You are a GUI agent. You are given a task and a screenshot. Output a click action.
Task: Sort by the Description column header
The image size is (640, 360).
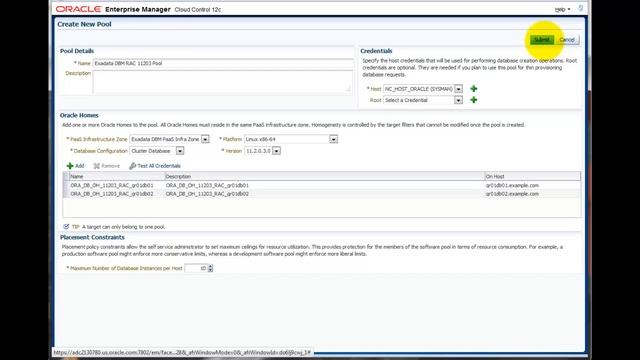[x=324, y=176]
